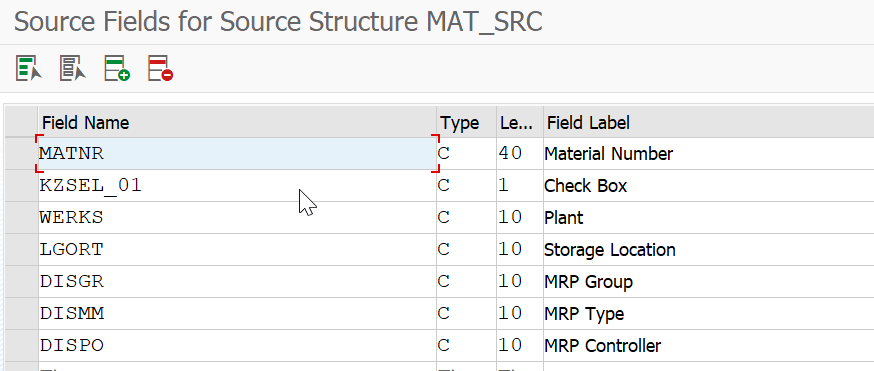874x371 pixels.
Task: Click the Material Number field label
Action: [x=609, y=154]
